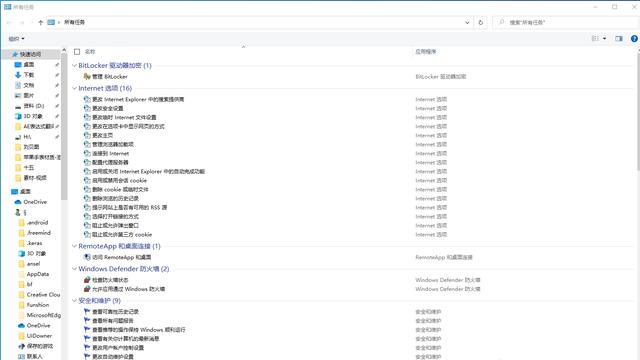The width and height of the screenshot is (640, 360).
Task: Sort by the Application column header
Action: [x=426, y=52]
